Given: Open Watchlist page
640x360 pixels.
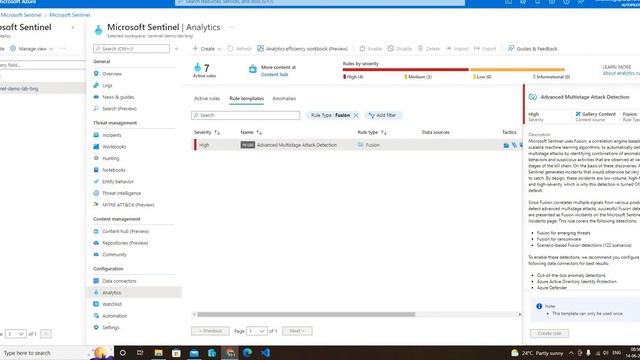Looking at the screenshot, I should point(111,304).
